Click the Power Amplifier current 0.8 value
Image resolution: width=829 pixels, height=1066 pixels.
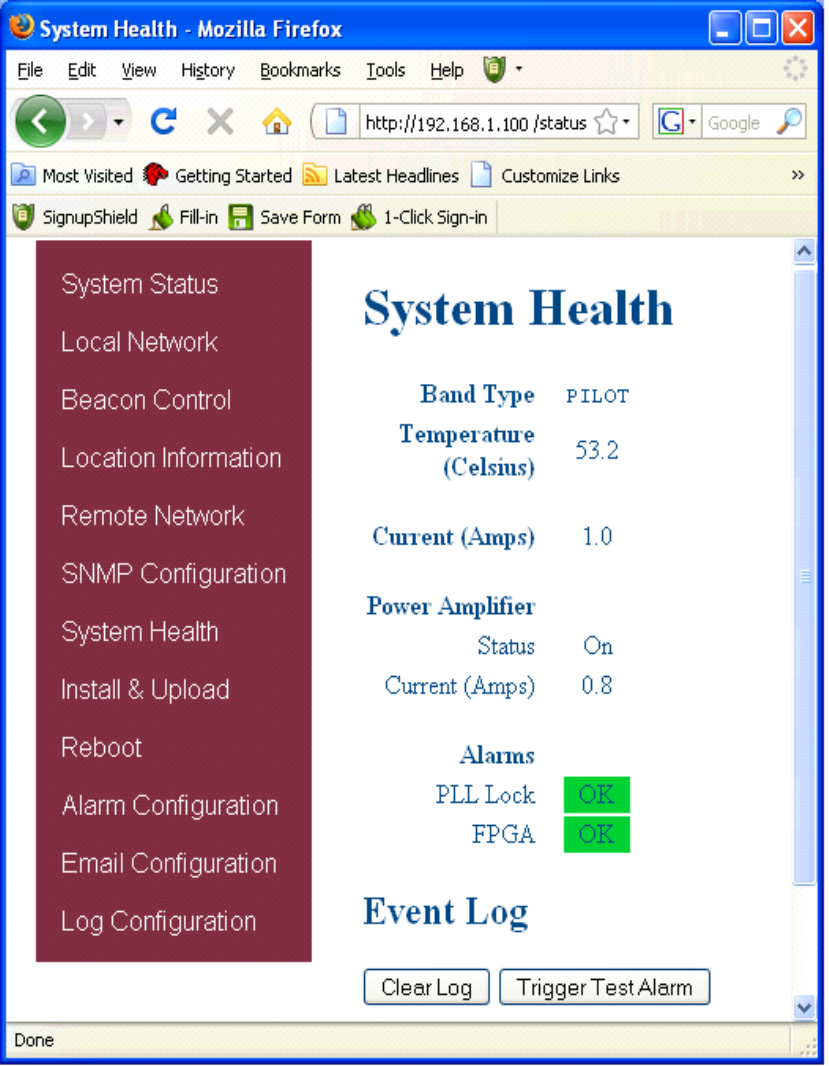[596, 685]
